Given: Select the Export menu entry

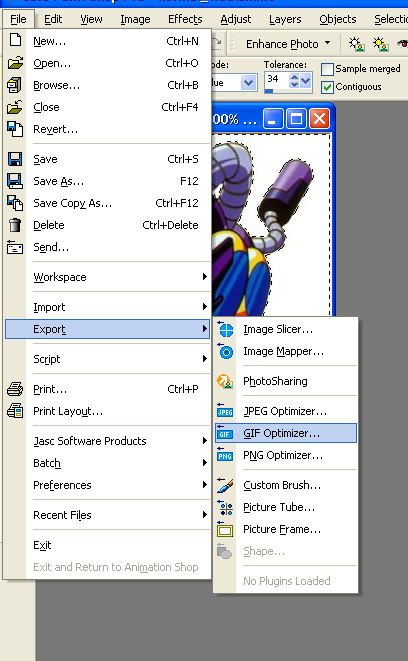Looking at the screenshot, I should click(107, 329).
